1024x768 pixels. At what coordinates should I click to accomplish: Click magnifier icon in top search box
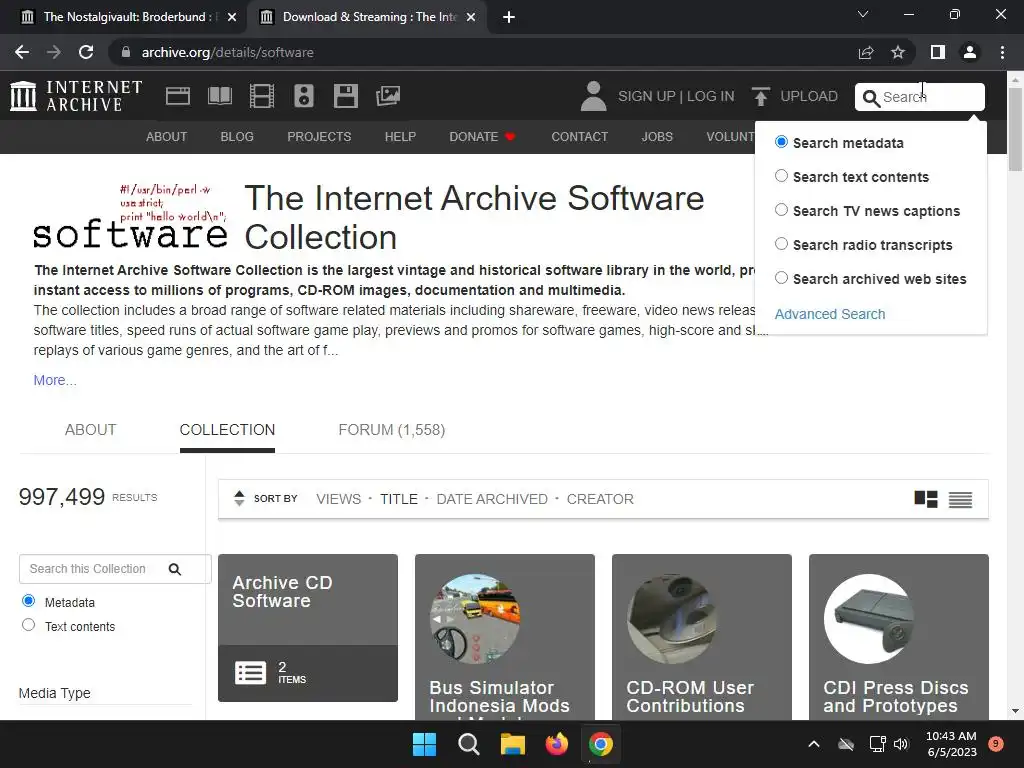[x=871, y=98]
